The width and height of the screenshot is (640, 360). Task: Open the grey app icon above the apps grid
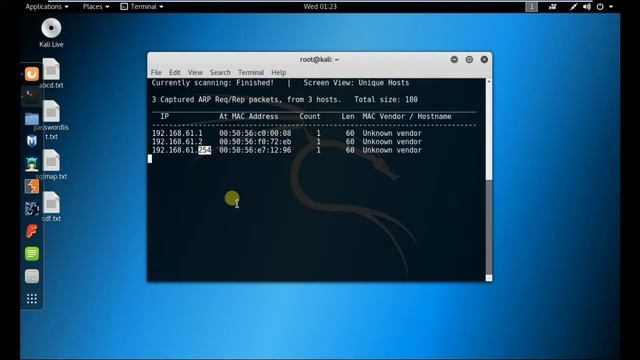coord(32,276)
